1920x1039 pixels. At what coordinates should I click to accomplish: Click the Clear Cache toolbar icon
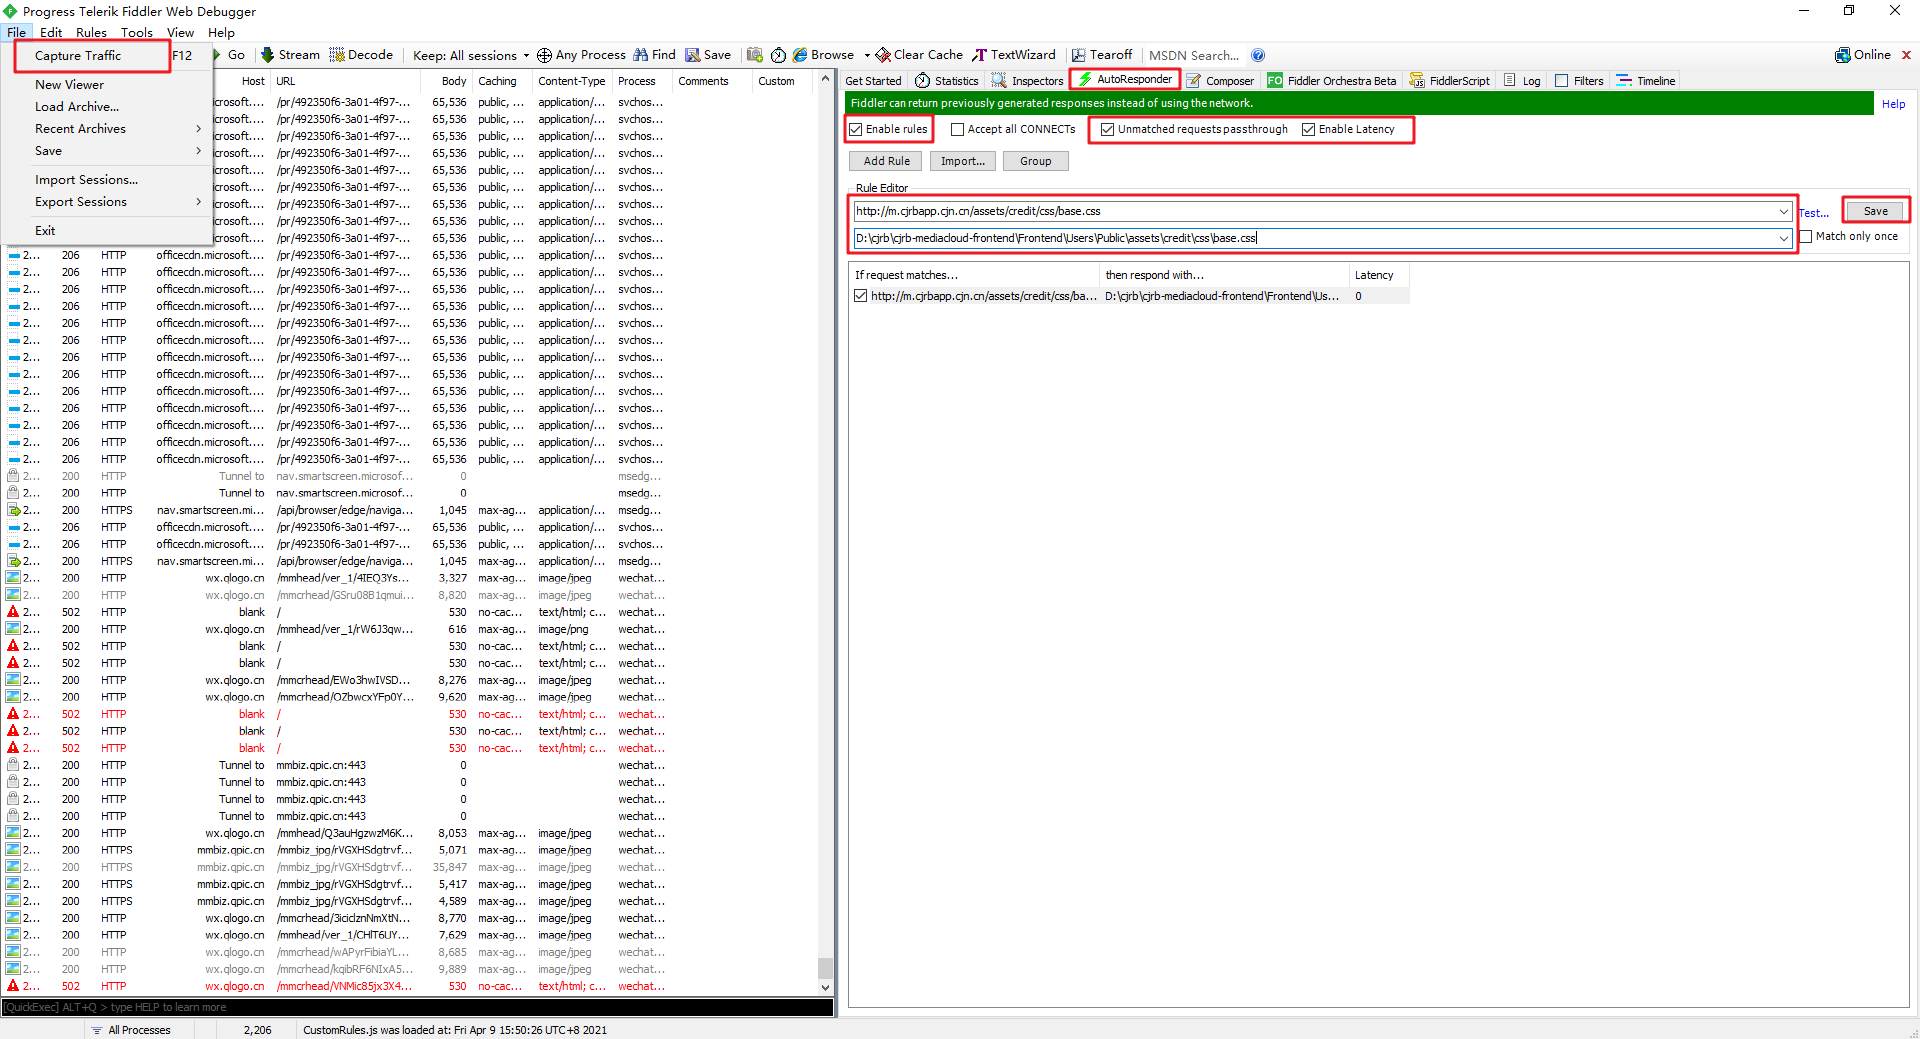(883, 55)
